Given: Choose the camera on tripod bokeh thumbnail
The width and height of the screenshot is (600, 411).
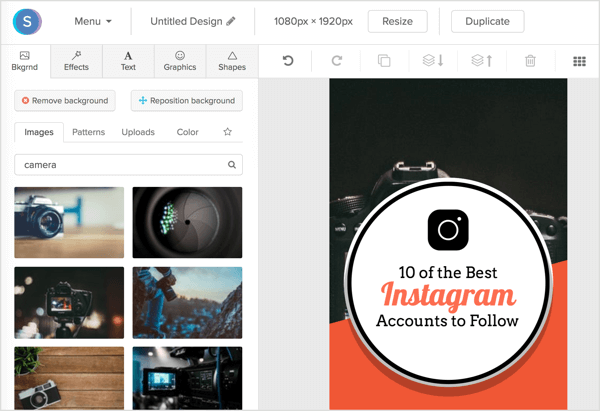Looking at the screenshot, I should pyautogui.click(x=69, y=303).
